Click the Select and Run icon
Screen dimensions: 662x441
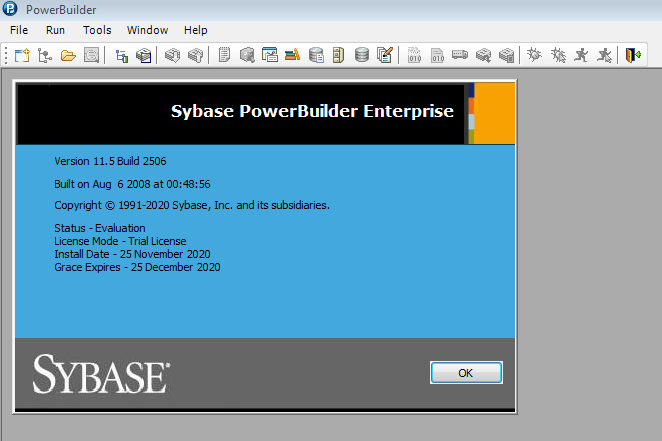pos(604,55)
